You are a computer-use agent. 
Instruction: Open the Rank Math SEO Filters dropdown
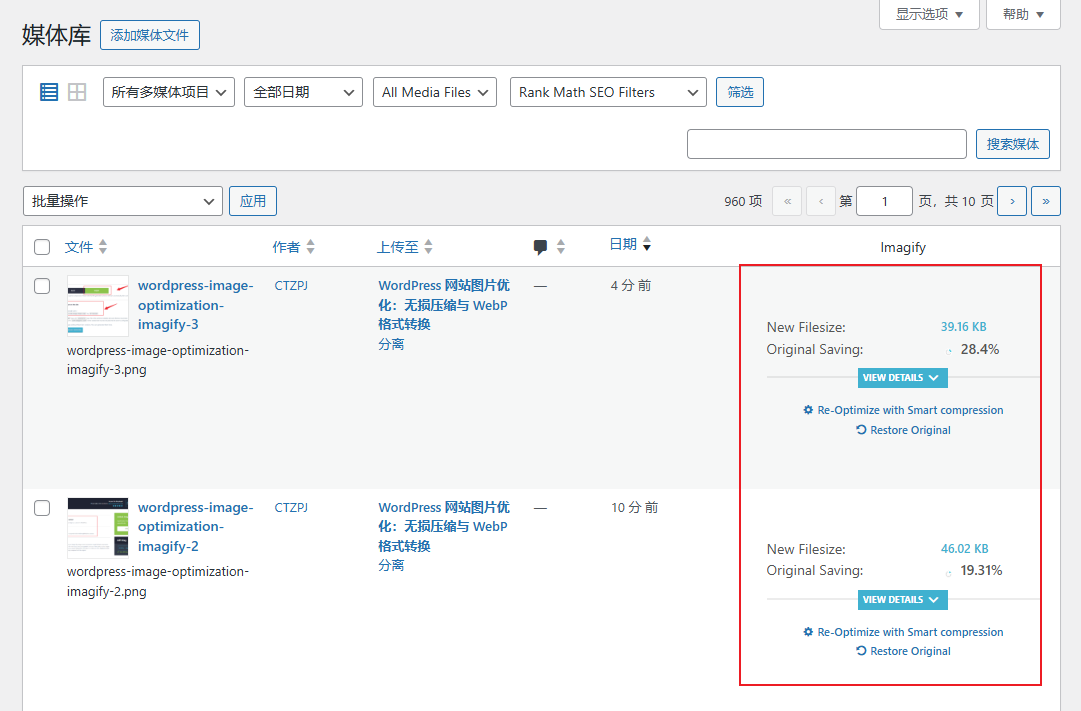(608, 92)
